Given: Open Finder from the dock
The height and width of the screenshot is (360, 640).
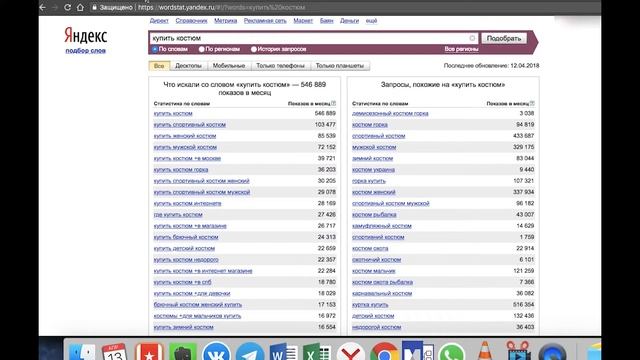Looking at the screenshot, I should [x=82, y=352].
